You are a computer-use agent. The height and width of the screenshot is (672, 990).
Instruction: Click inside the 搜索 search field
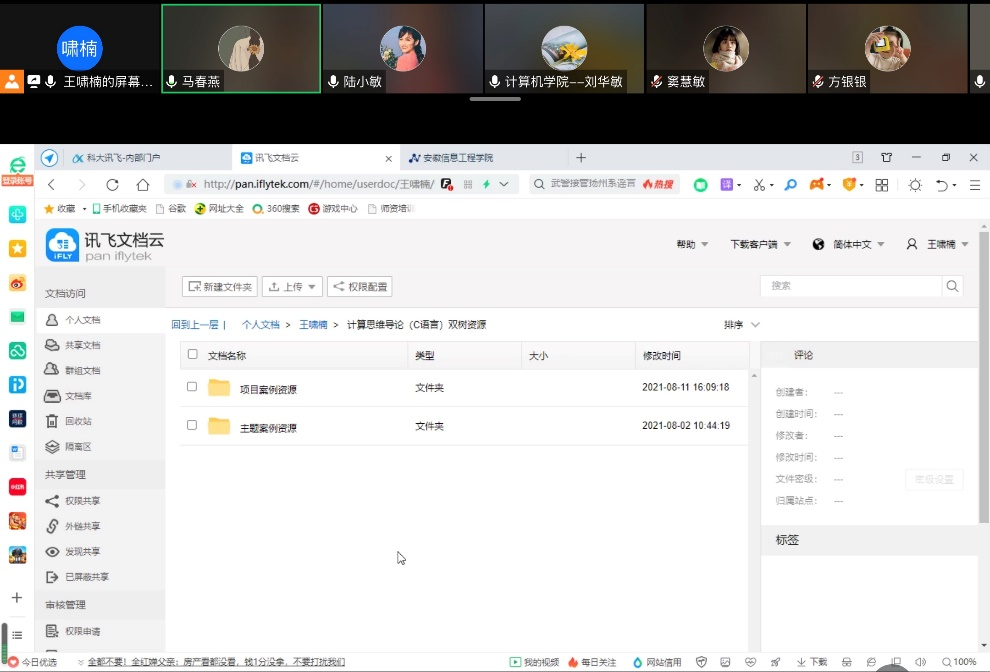[850, 285]
